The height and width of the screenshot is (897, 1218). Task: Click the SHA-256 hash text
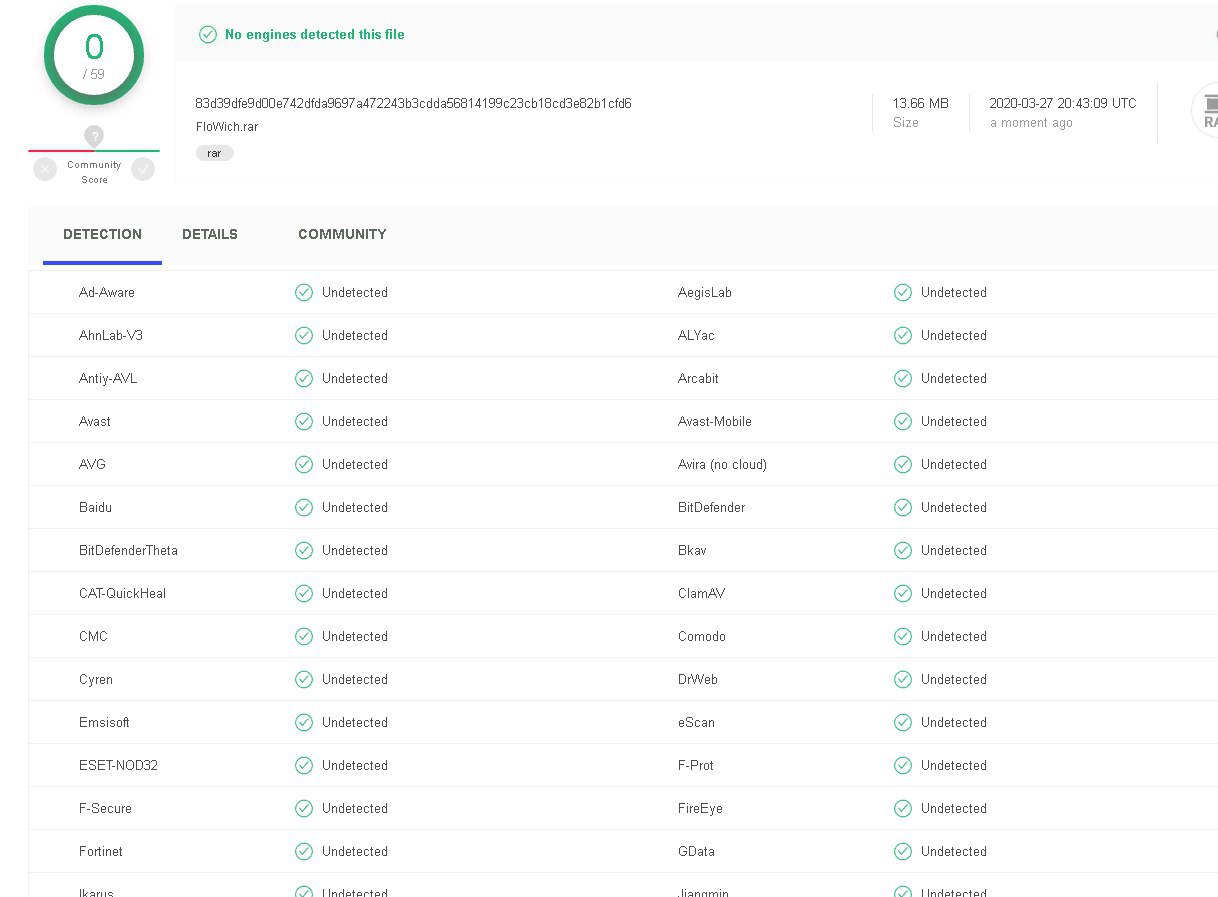pos(413,103)
